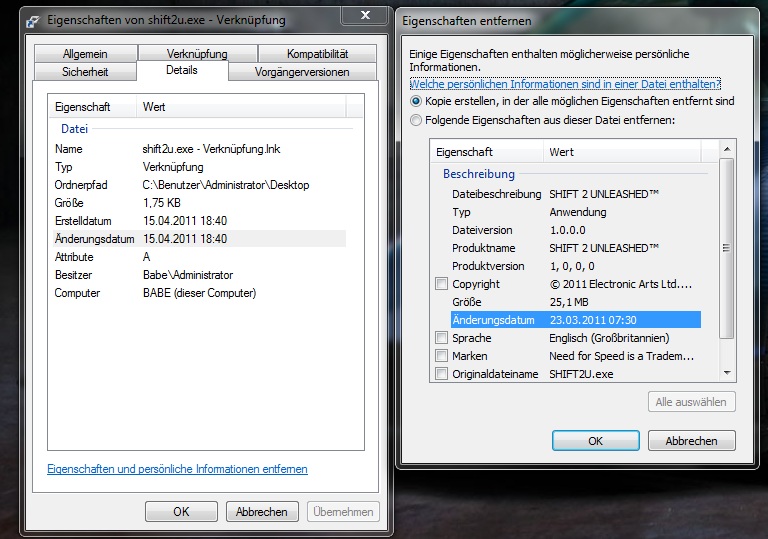The width and height of the screenshot is (768, 539).
Task: Click the property list scrollbar thumb
Action: pos(727,248)
